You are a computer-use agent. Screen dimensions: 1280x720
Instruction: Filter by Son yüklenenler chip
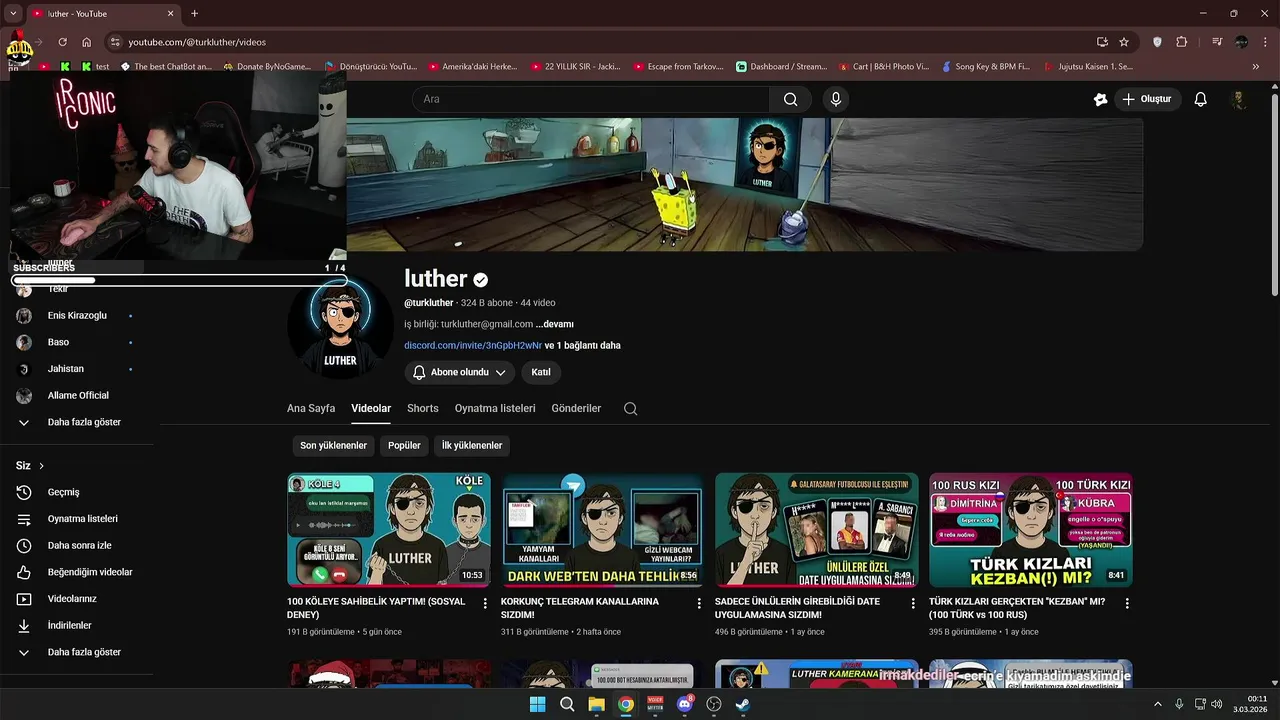pos(334,445)
